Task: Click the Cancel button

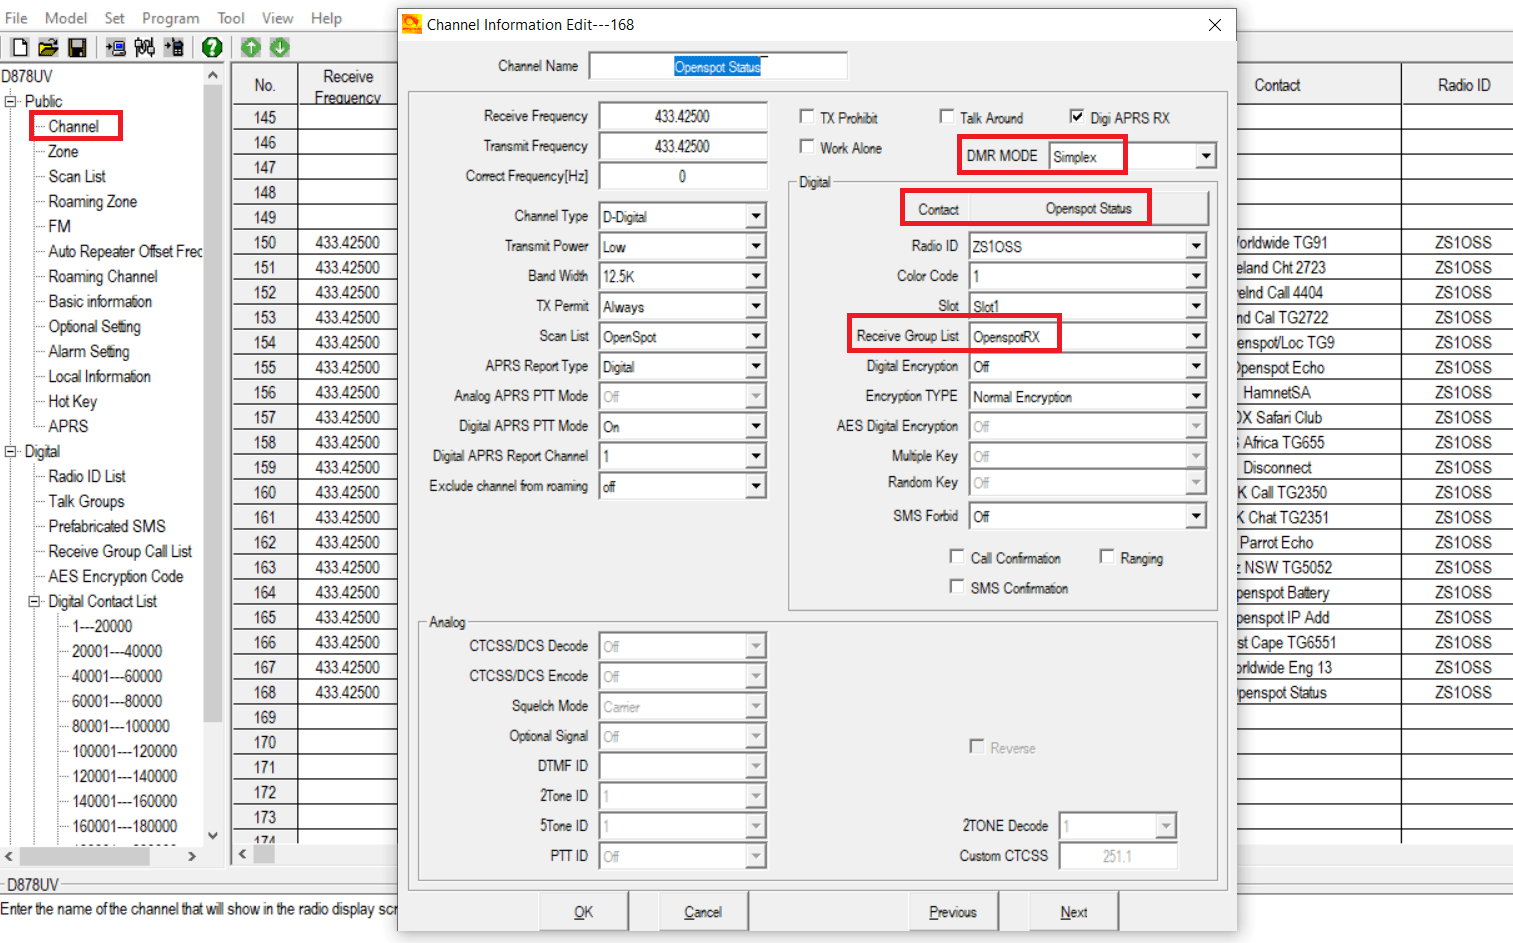Action: [x=703, y=911]
